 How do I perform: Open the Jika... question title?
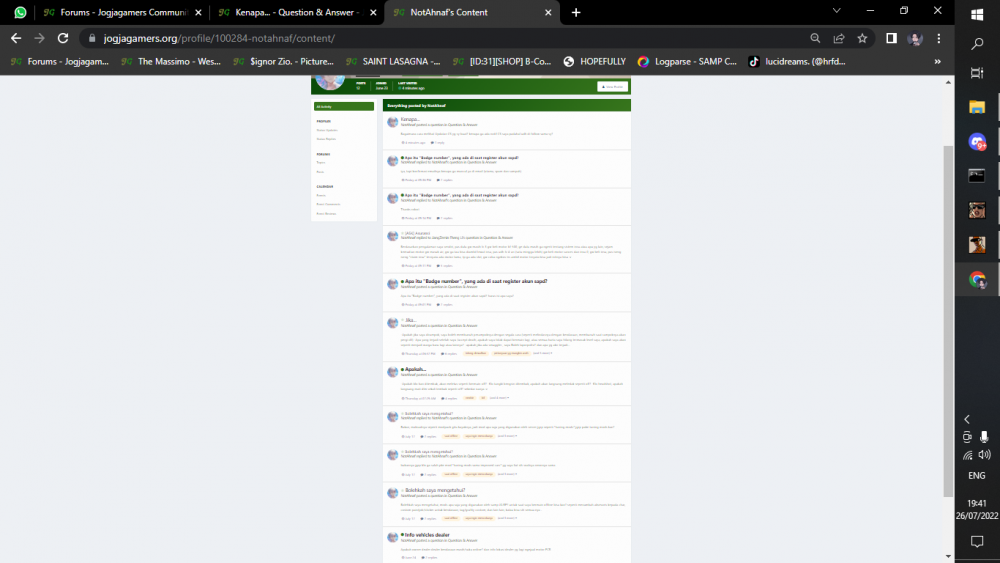[409, 320]
